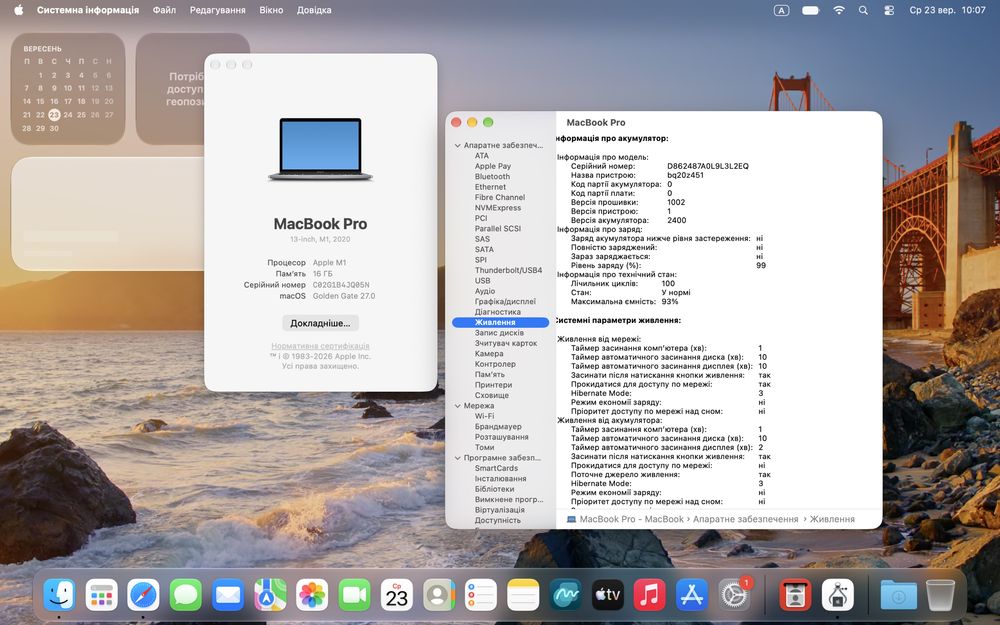Launch Maps from the Dock
The width and height of the screenshot is (1000, 625).
pos(270,595)
